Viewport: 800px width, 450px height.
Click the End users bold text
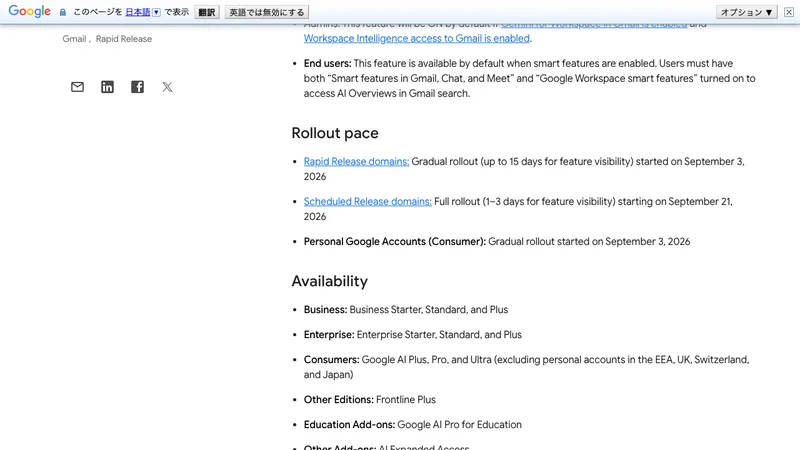pyautogui.click(x=328, y=64)
